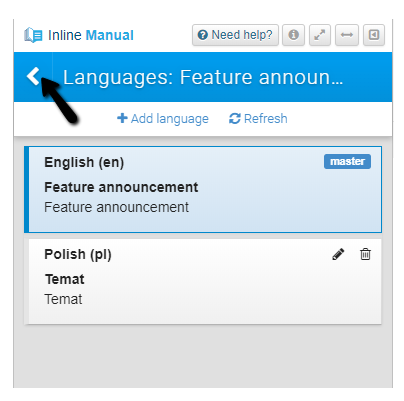
Task: Click Add language link
Action: 163,118
